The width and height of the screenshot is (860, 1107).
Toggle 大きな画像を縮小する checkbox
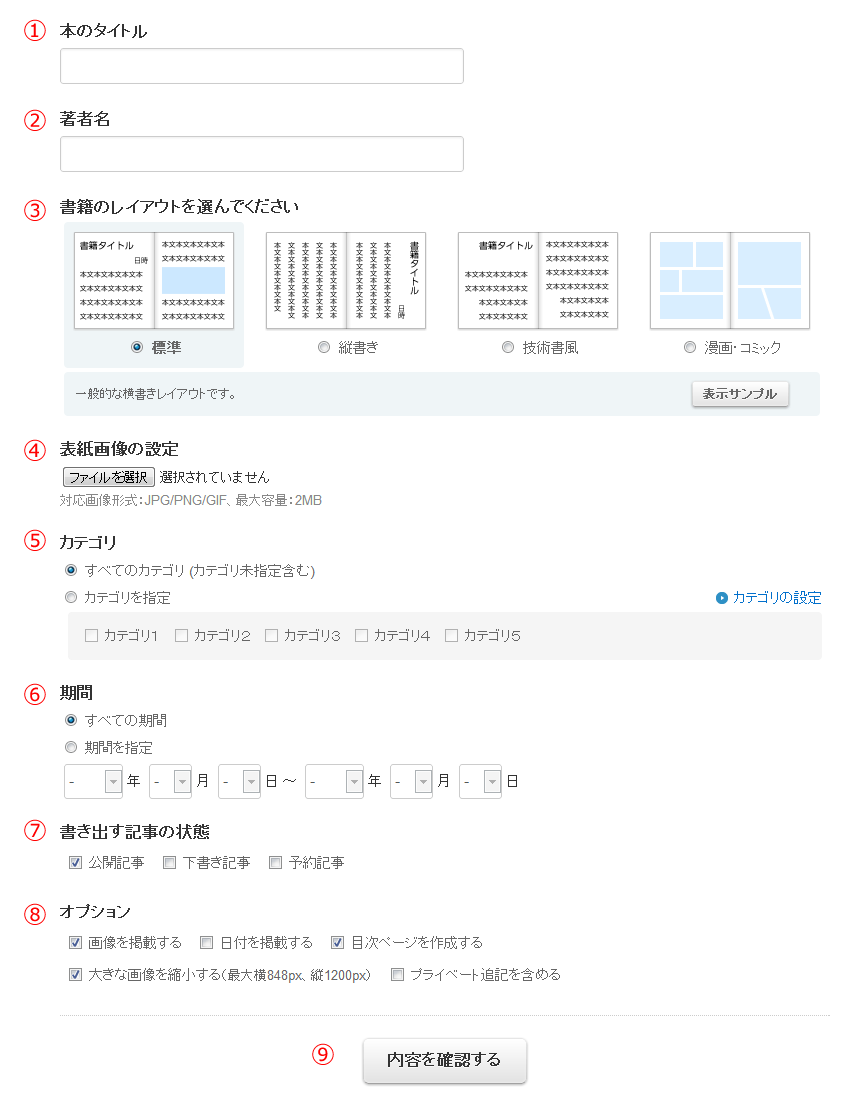[x=76, y=975]
